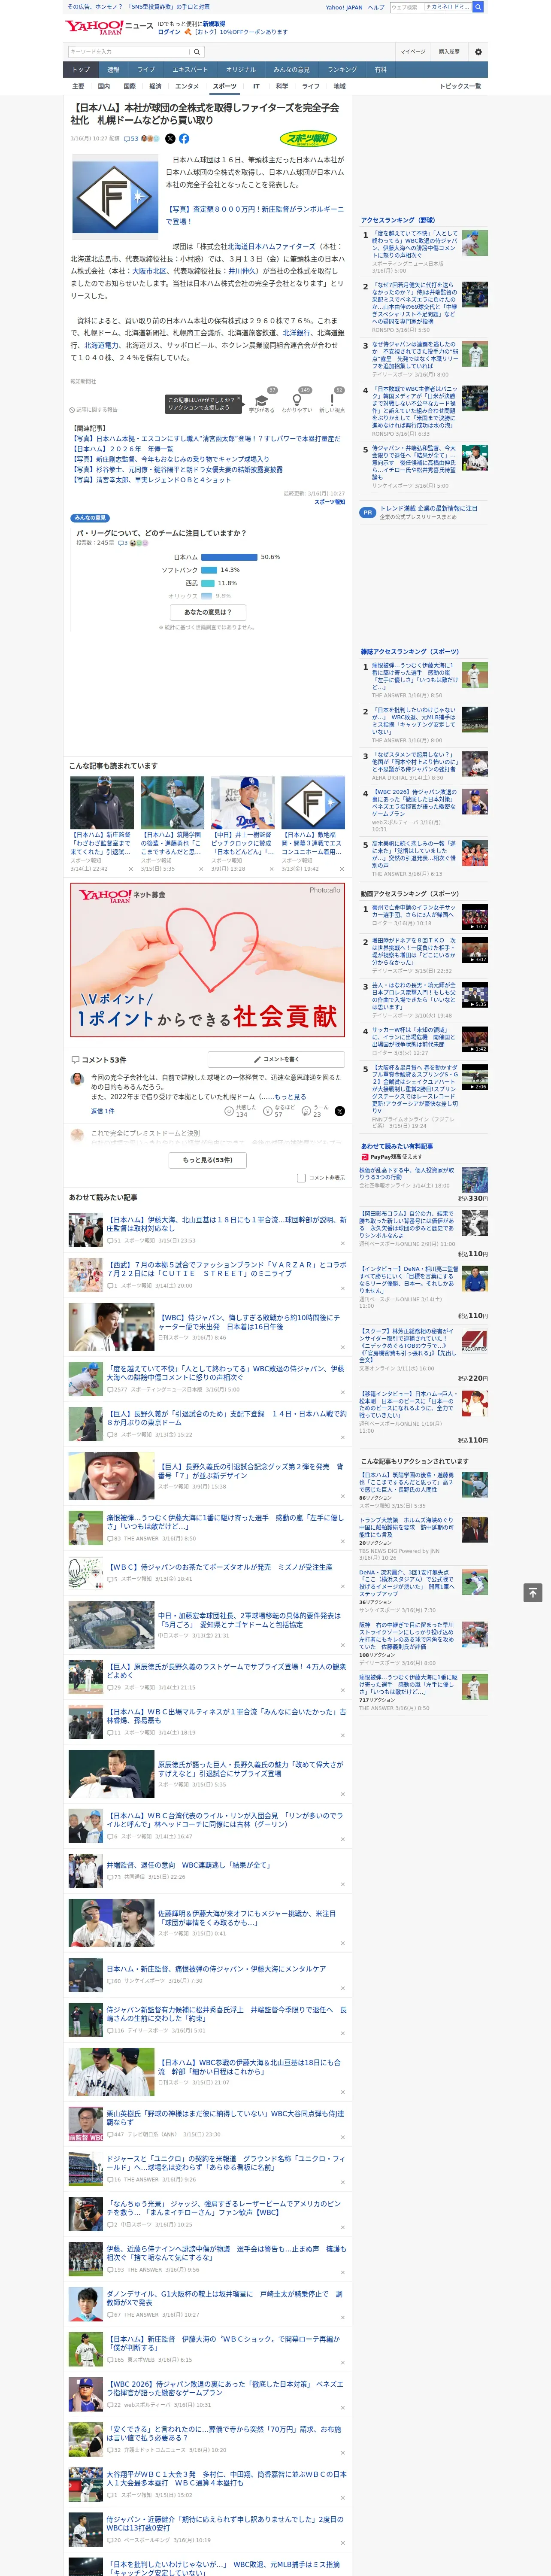
Task: Close the reaction tooltip popup
Action: (238, 399)
